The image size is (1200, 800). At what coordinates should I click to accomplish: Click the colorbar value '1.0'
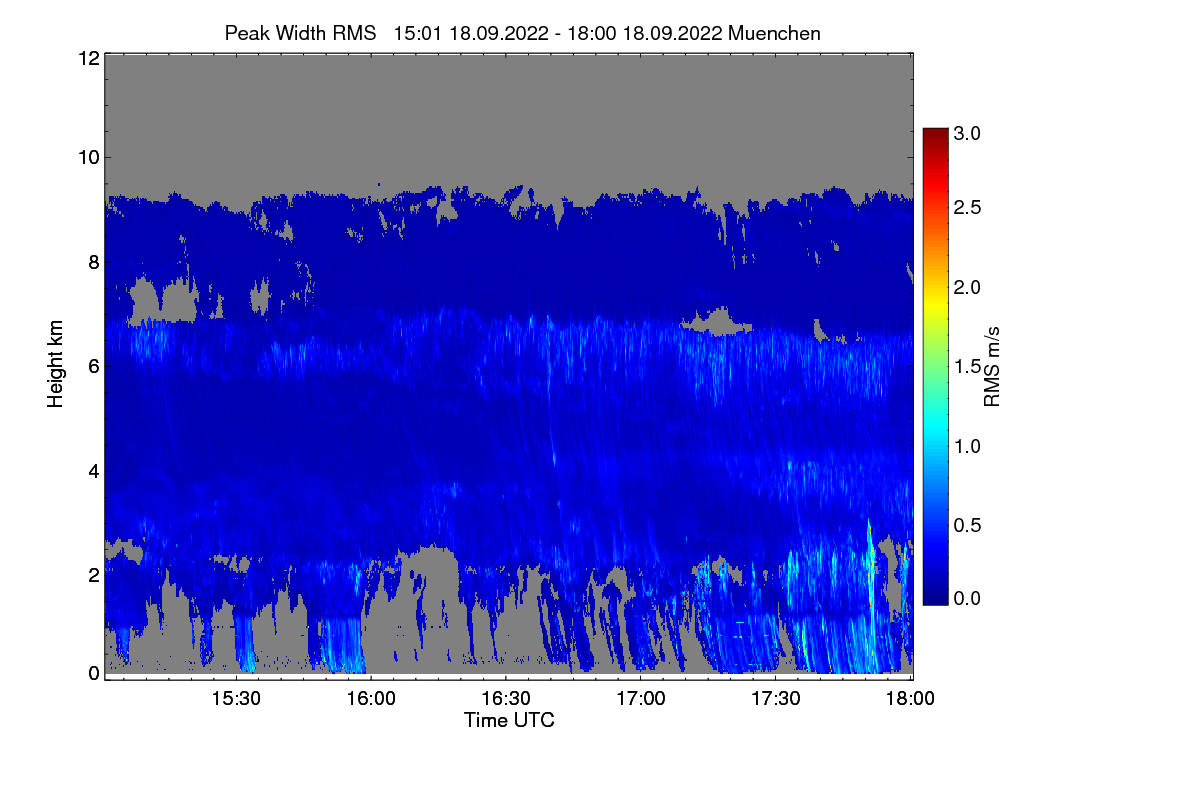click(966, 445)
